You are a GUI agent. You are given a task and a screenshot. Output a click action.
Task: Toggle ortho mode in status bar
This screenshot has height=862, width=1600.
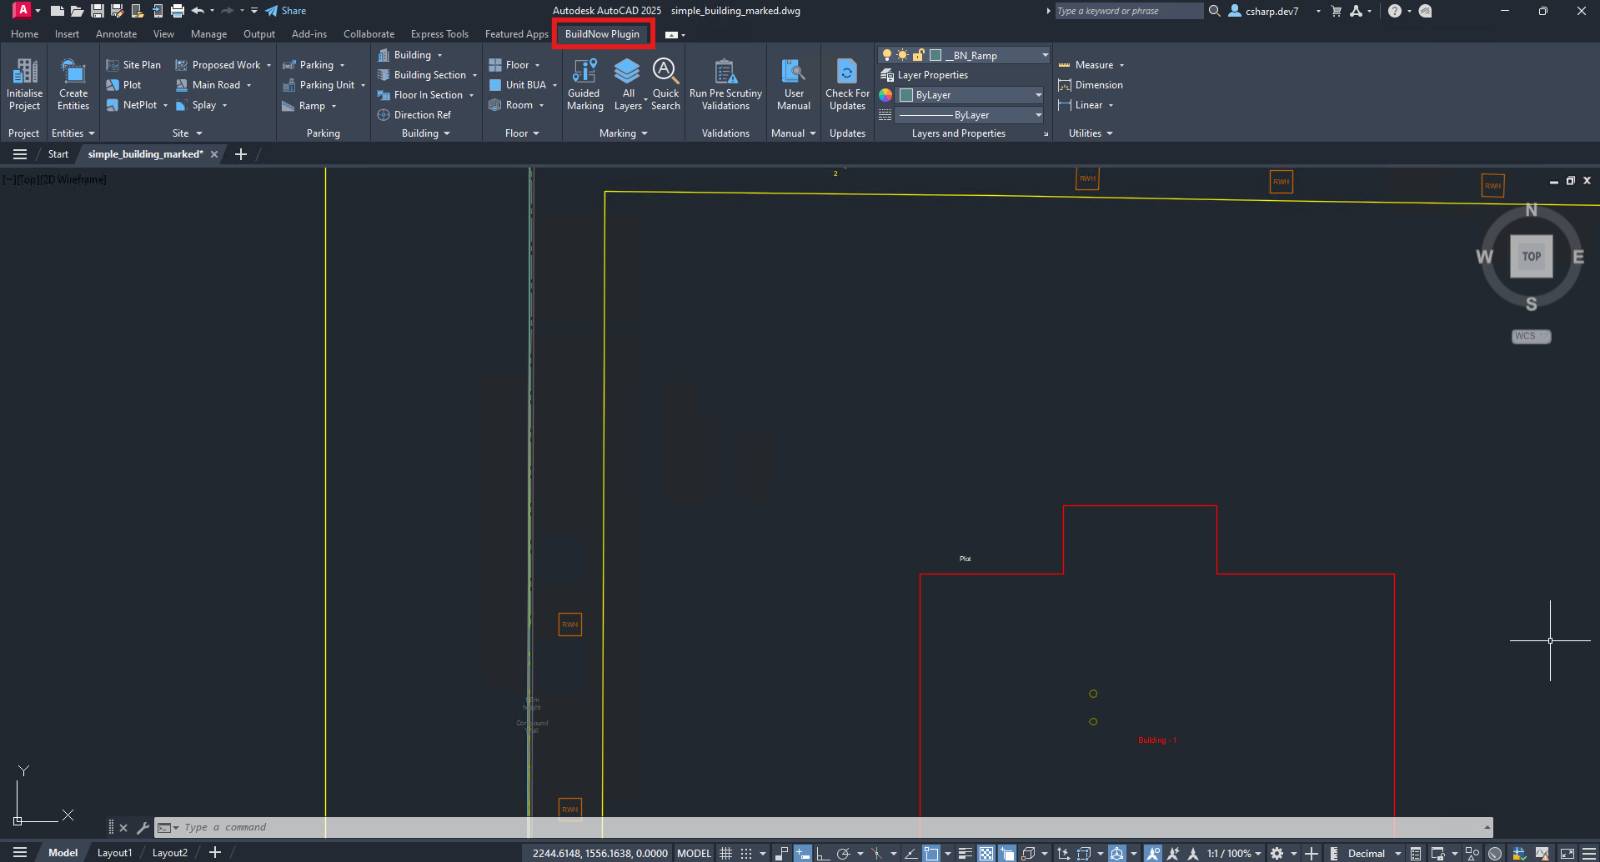[822, 853]
